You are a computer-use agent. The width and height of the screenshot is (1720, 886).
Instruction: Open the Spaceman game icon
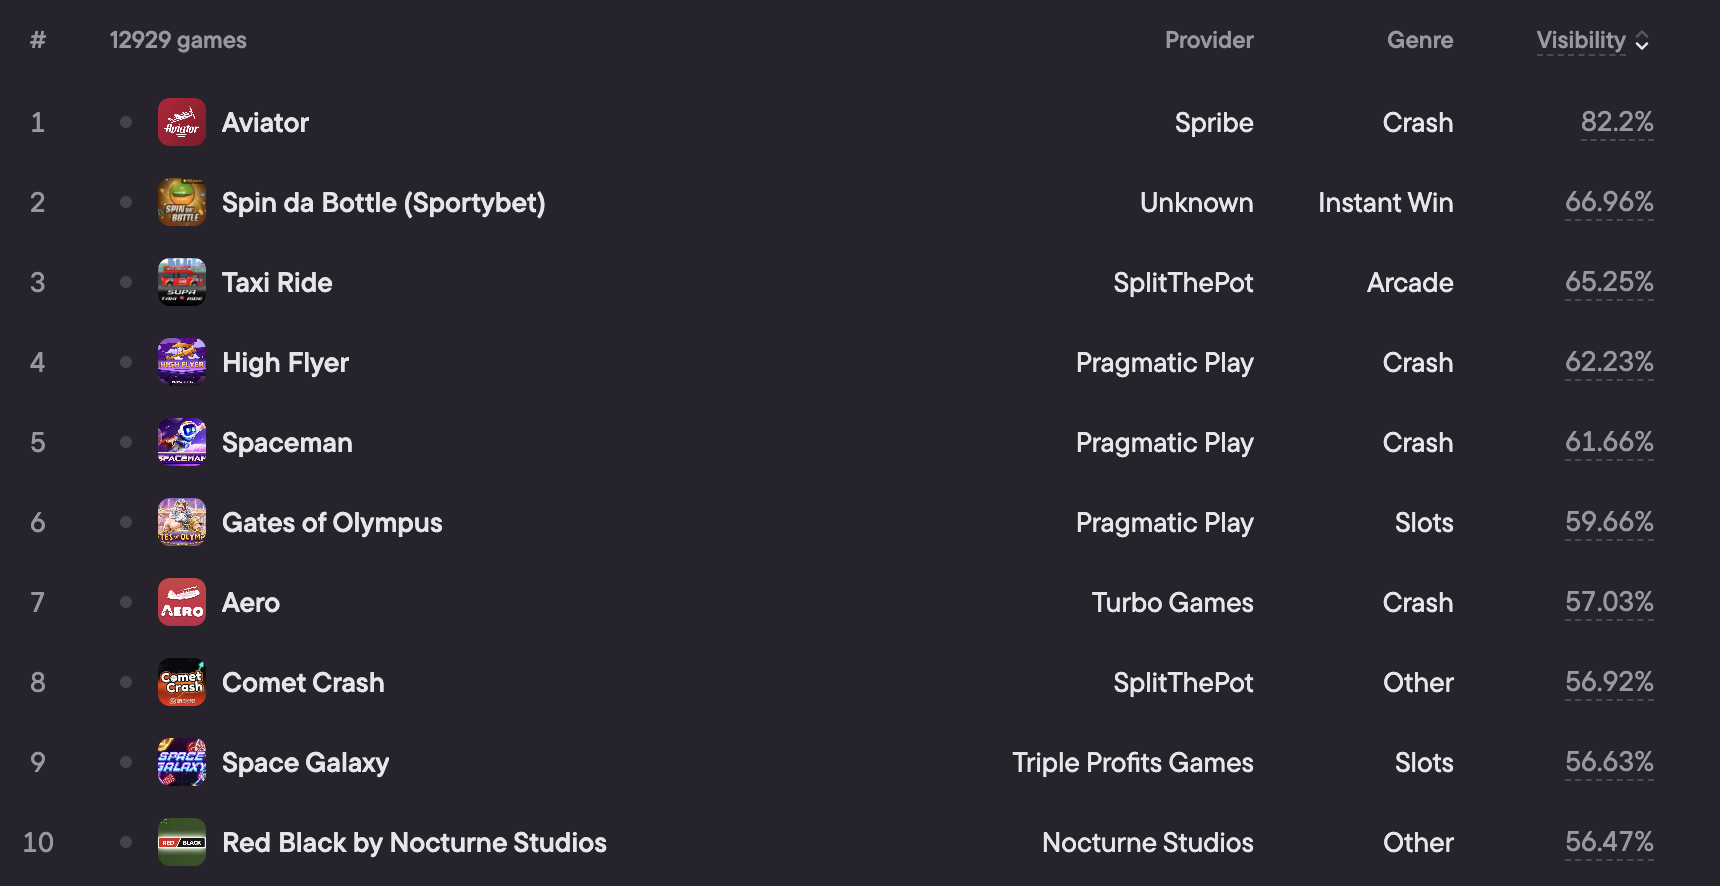pos(182,442)
